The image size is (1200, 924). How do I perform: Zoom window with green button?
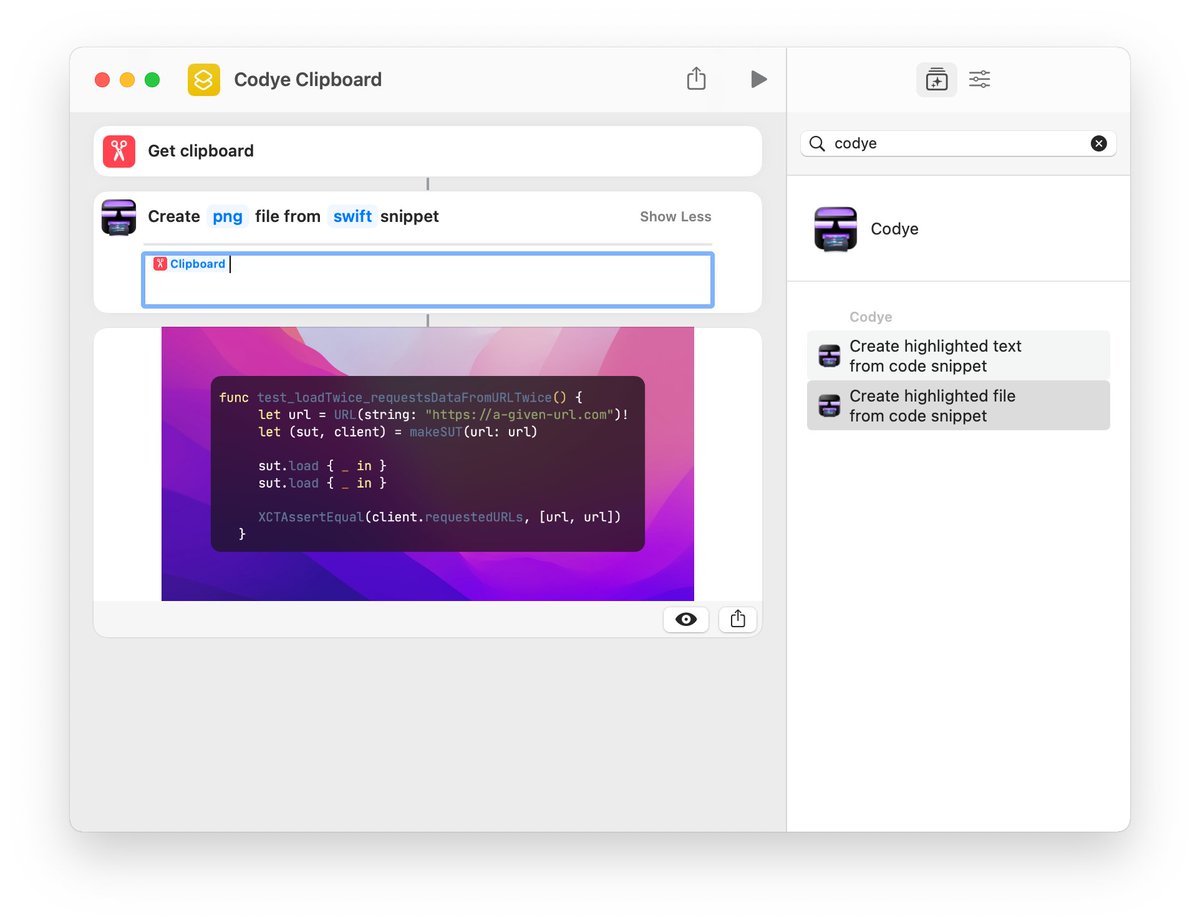[152, 80]
